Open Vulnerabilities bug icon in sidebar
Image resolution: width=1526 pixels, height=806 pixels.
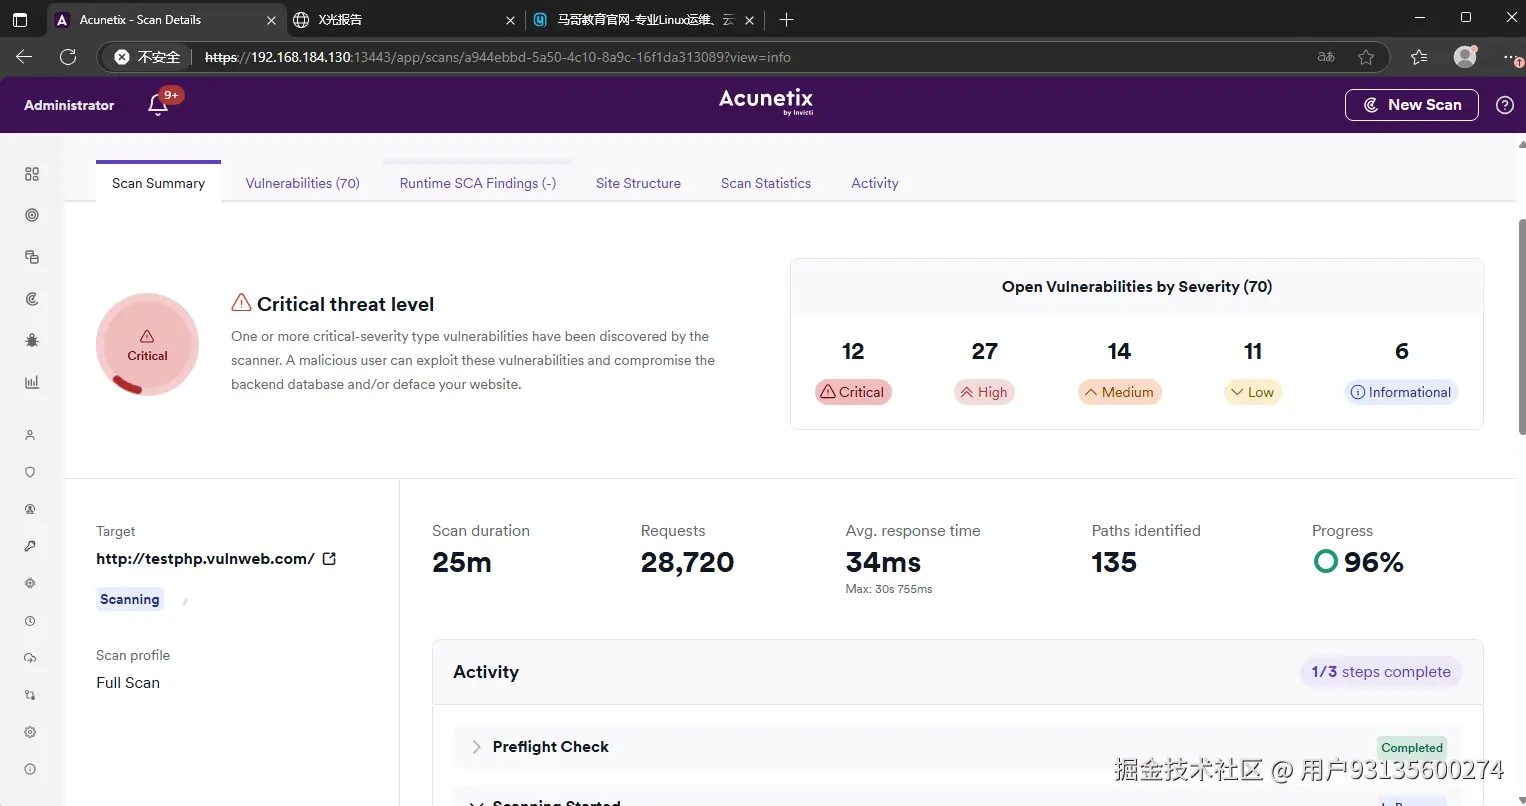[x=32, y=341]
